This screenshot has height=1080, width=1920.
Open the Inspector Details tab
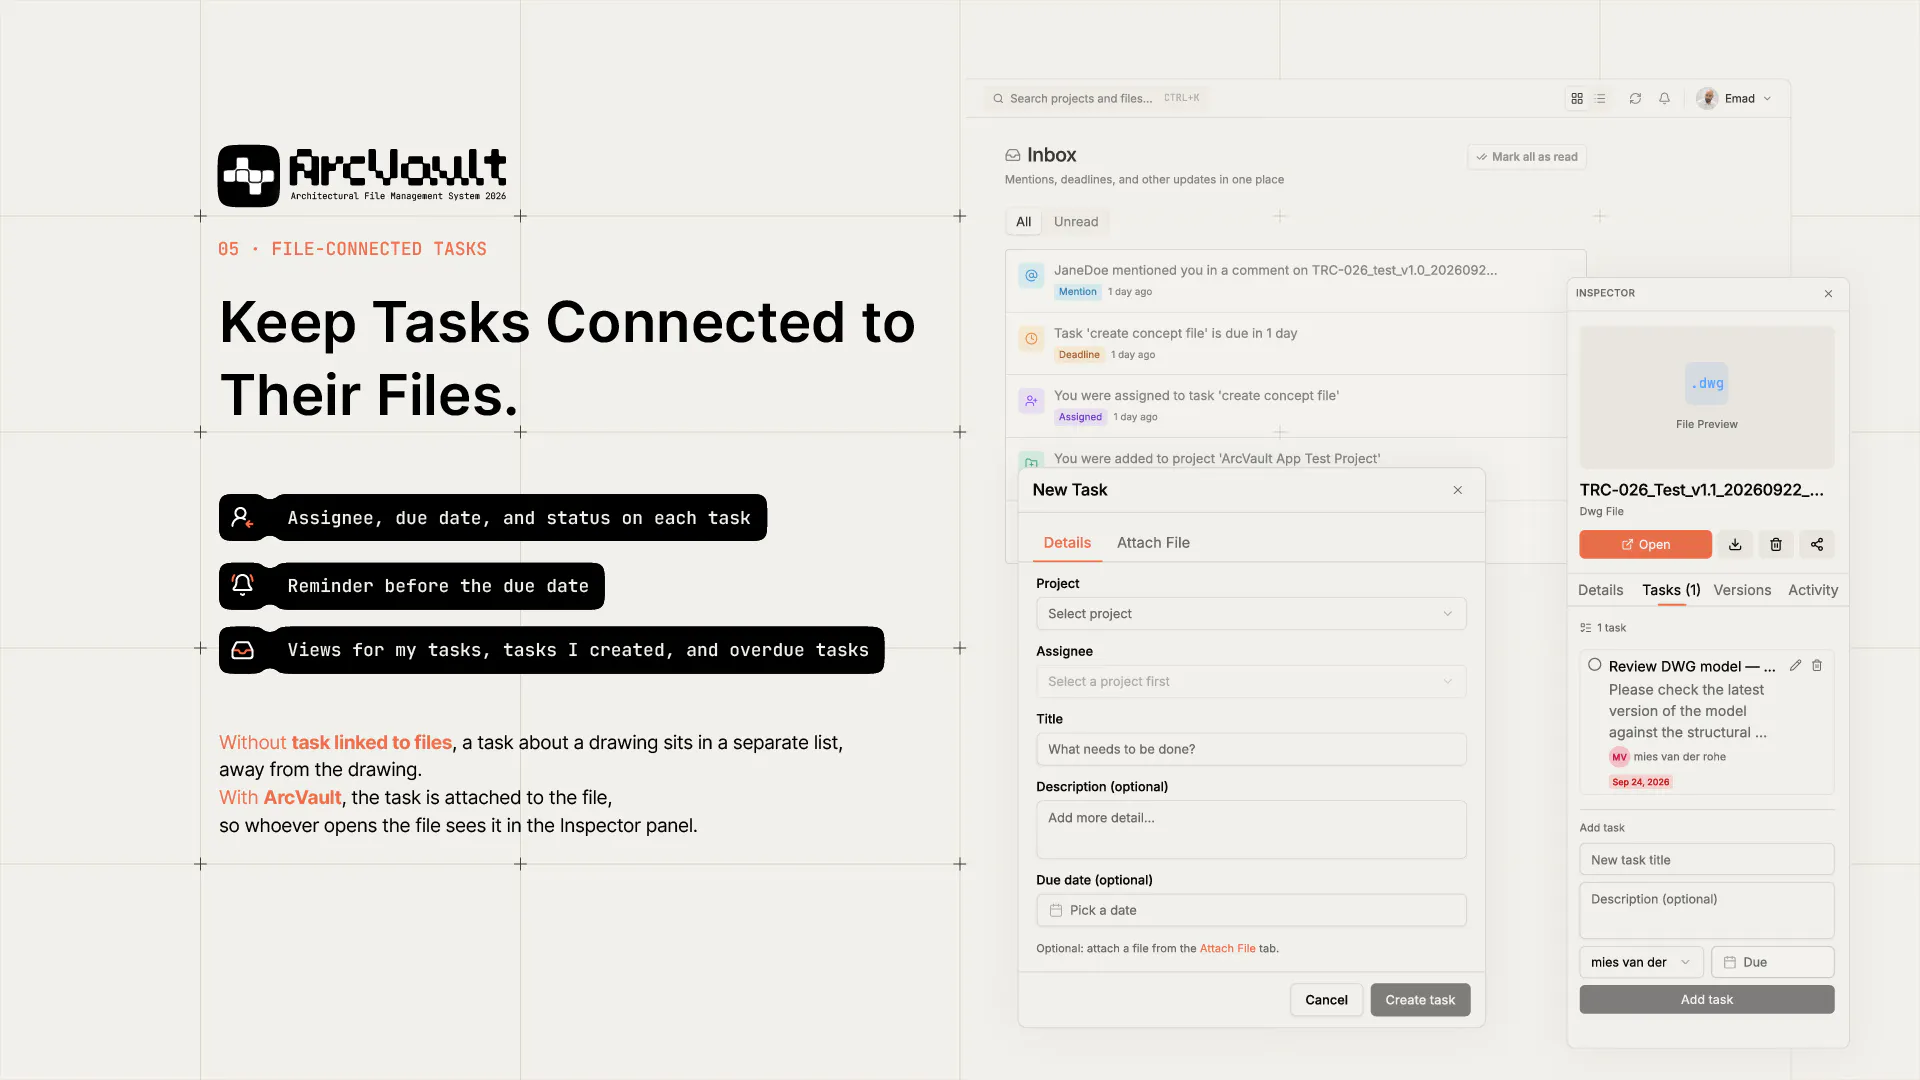(x=1600, y=590)
